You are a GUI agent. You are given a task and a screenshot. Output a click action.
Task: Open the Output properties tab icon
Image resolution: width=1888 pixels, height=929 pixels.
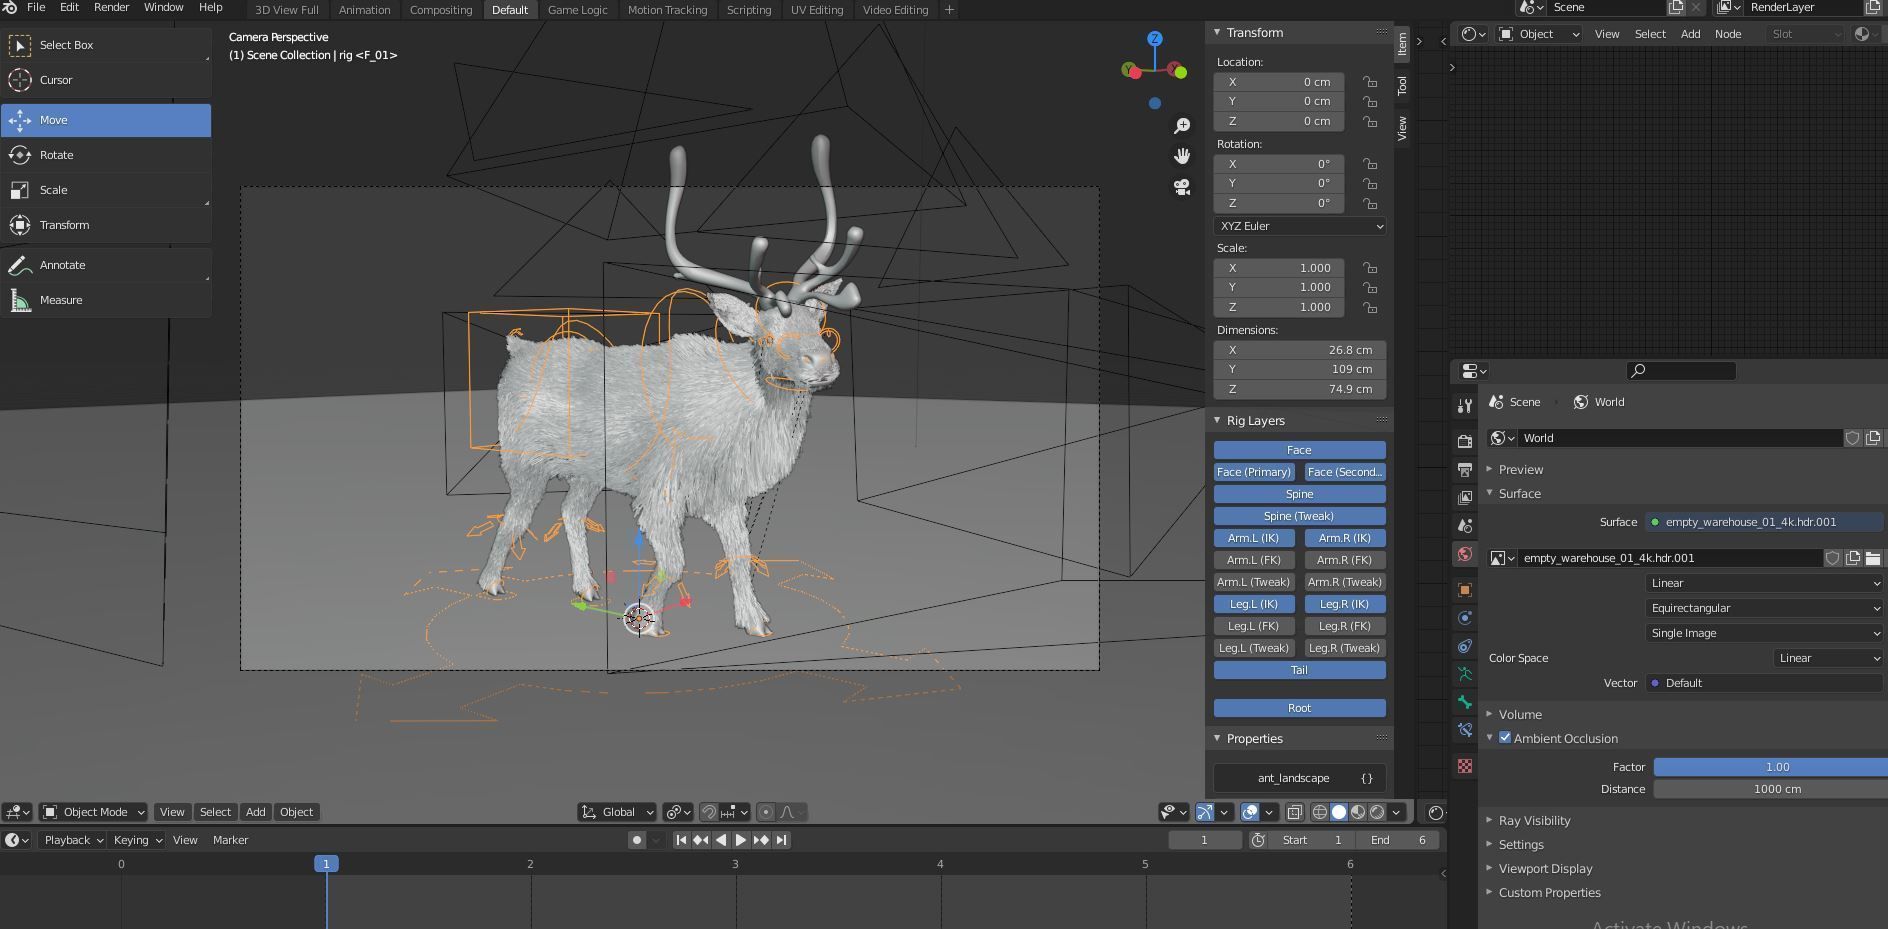tap(1465, 469)
